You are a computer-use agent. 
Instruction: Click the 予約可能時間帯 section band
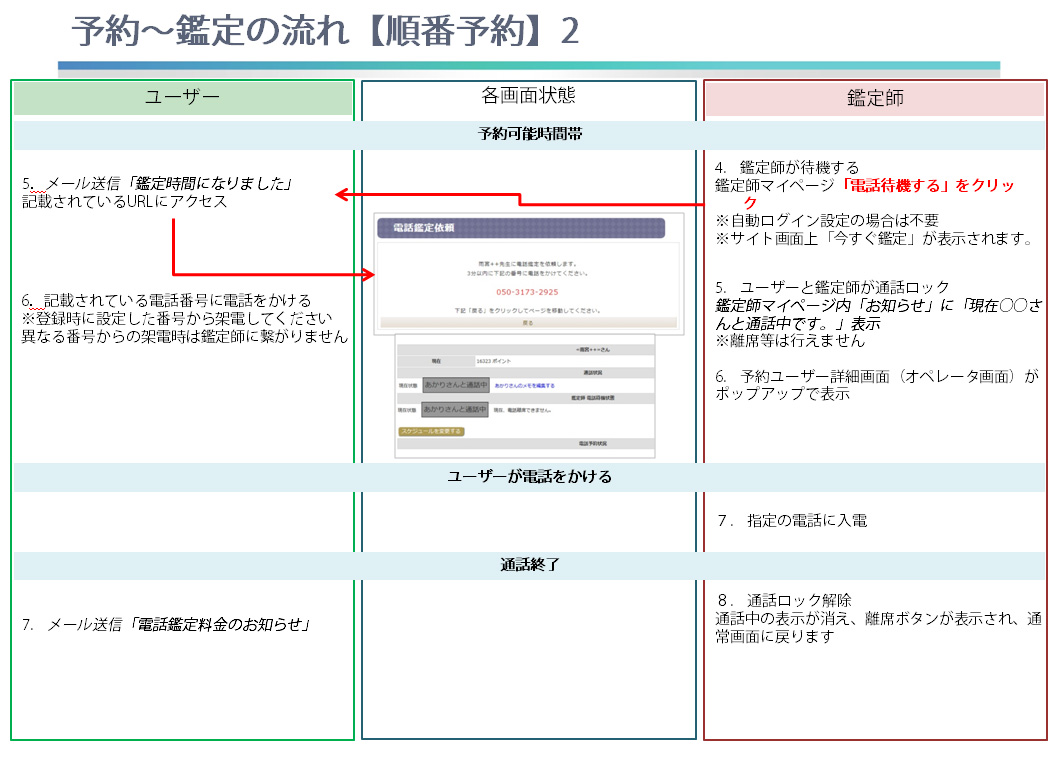tap(528, 134)
